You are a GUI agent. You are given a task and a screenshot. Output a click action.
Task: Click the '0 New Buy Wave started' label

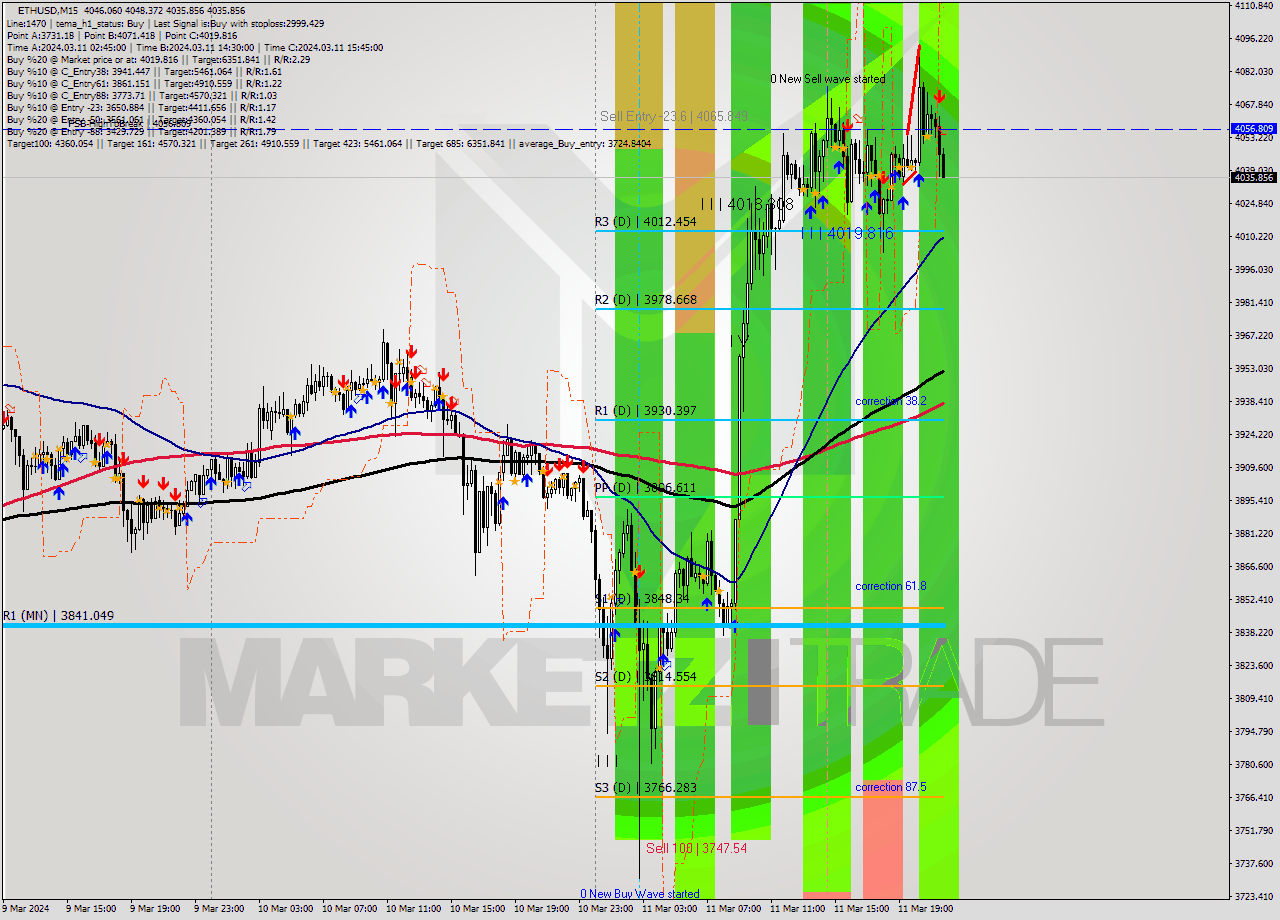click(x=640, y=894)
